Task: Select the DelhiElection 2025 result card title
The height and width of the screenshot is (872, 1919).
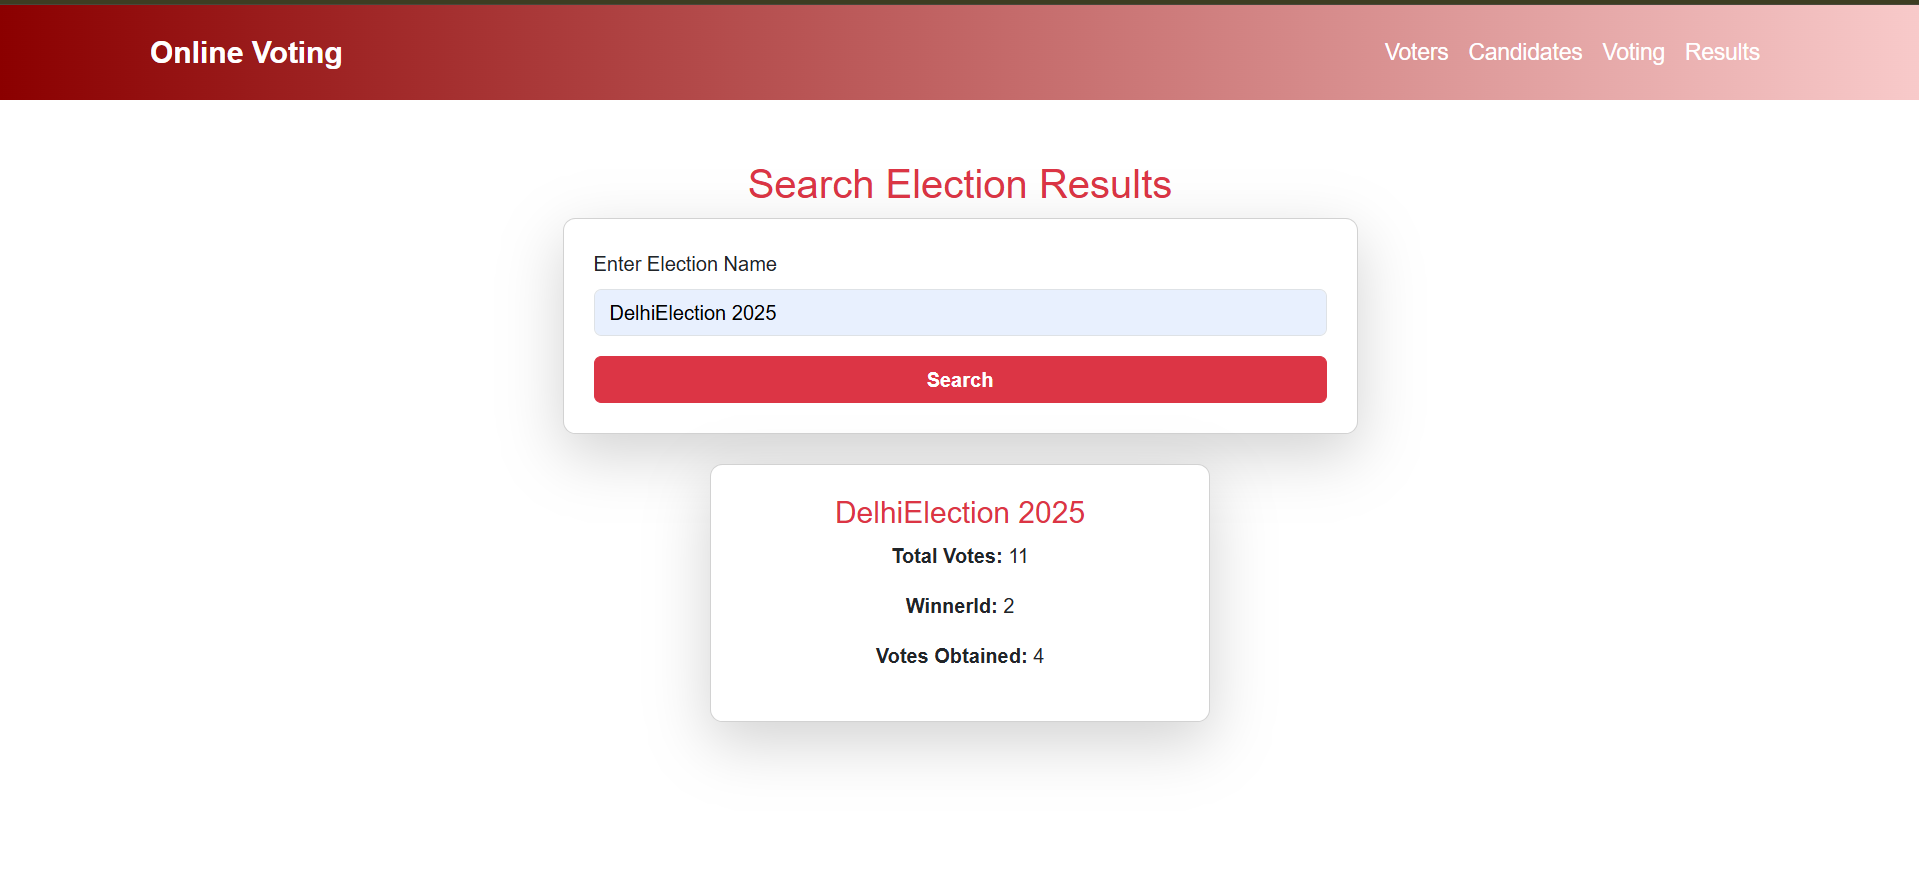Action: tap(960, 512)
